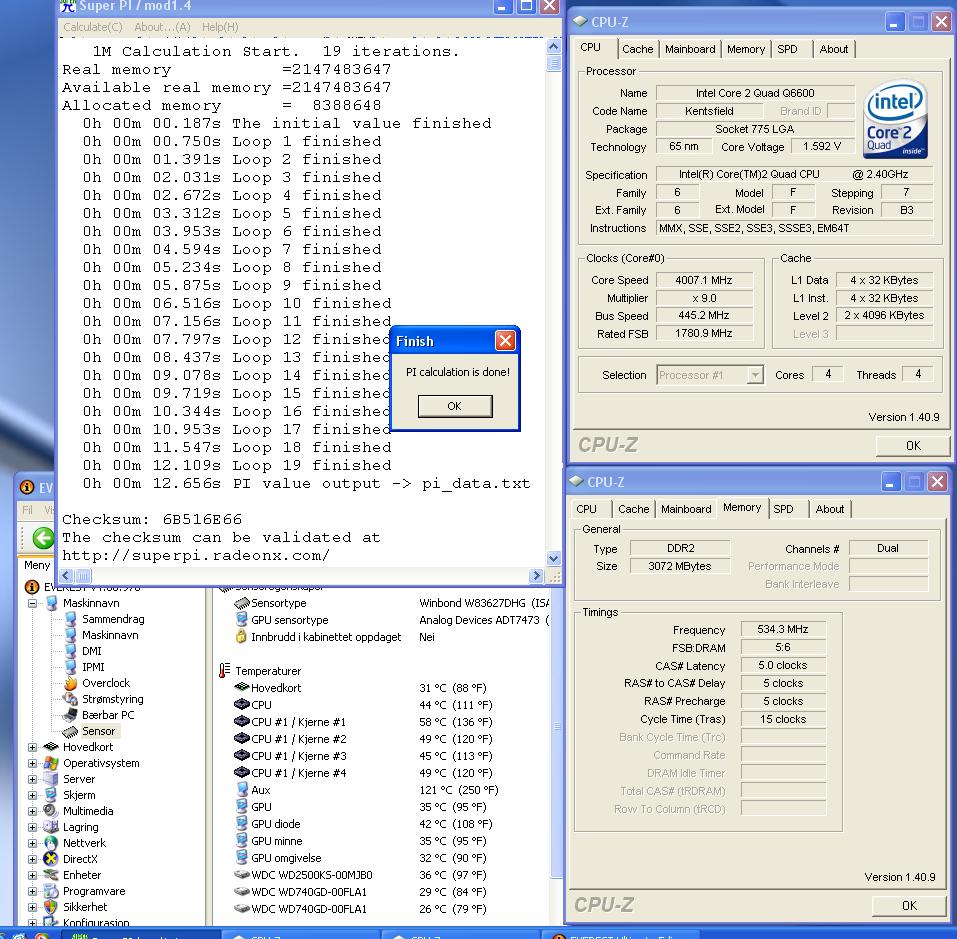Open About tab in lower CPU-Z
The image size is (957, 939).
pyautogui.click(x=829, y=509)
